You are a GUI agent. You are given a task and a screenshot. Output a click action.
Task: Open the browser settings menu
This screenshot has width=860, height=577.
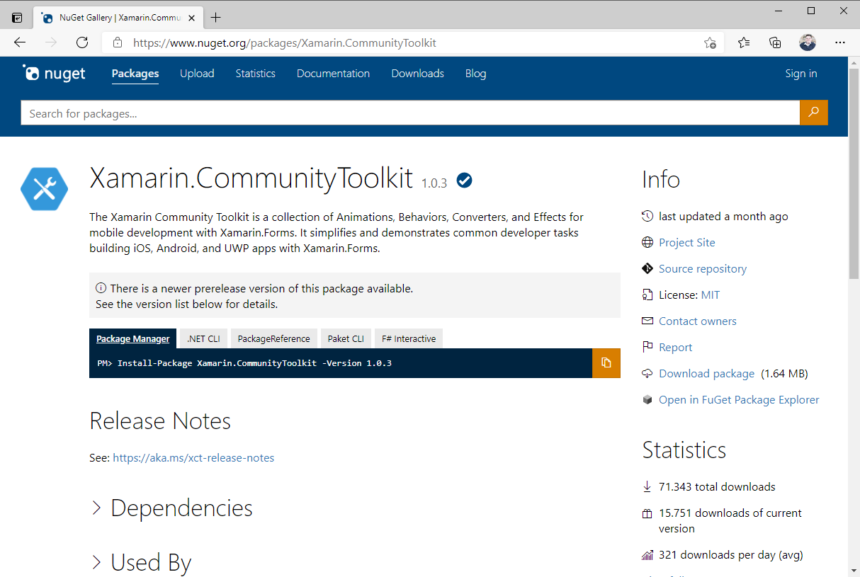point(840,42)
